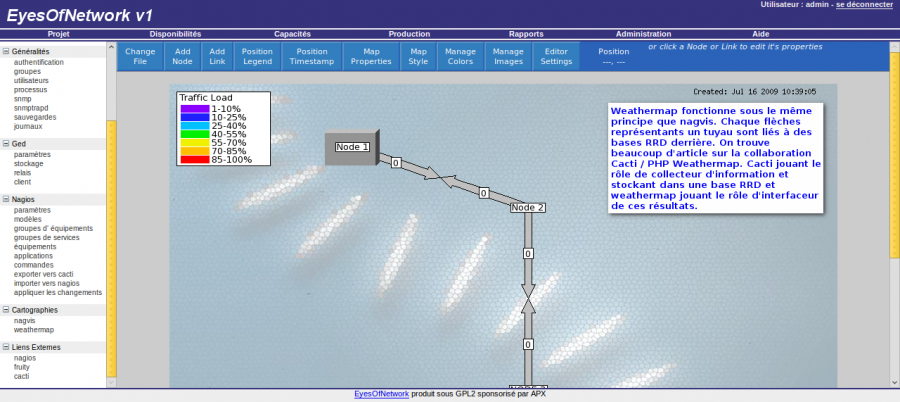Open journaux in the sidebar
Screen dimensions: 900x402
[x=28, y=126]
